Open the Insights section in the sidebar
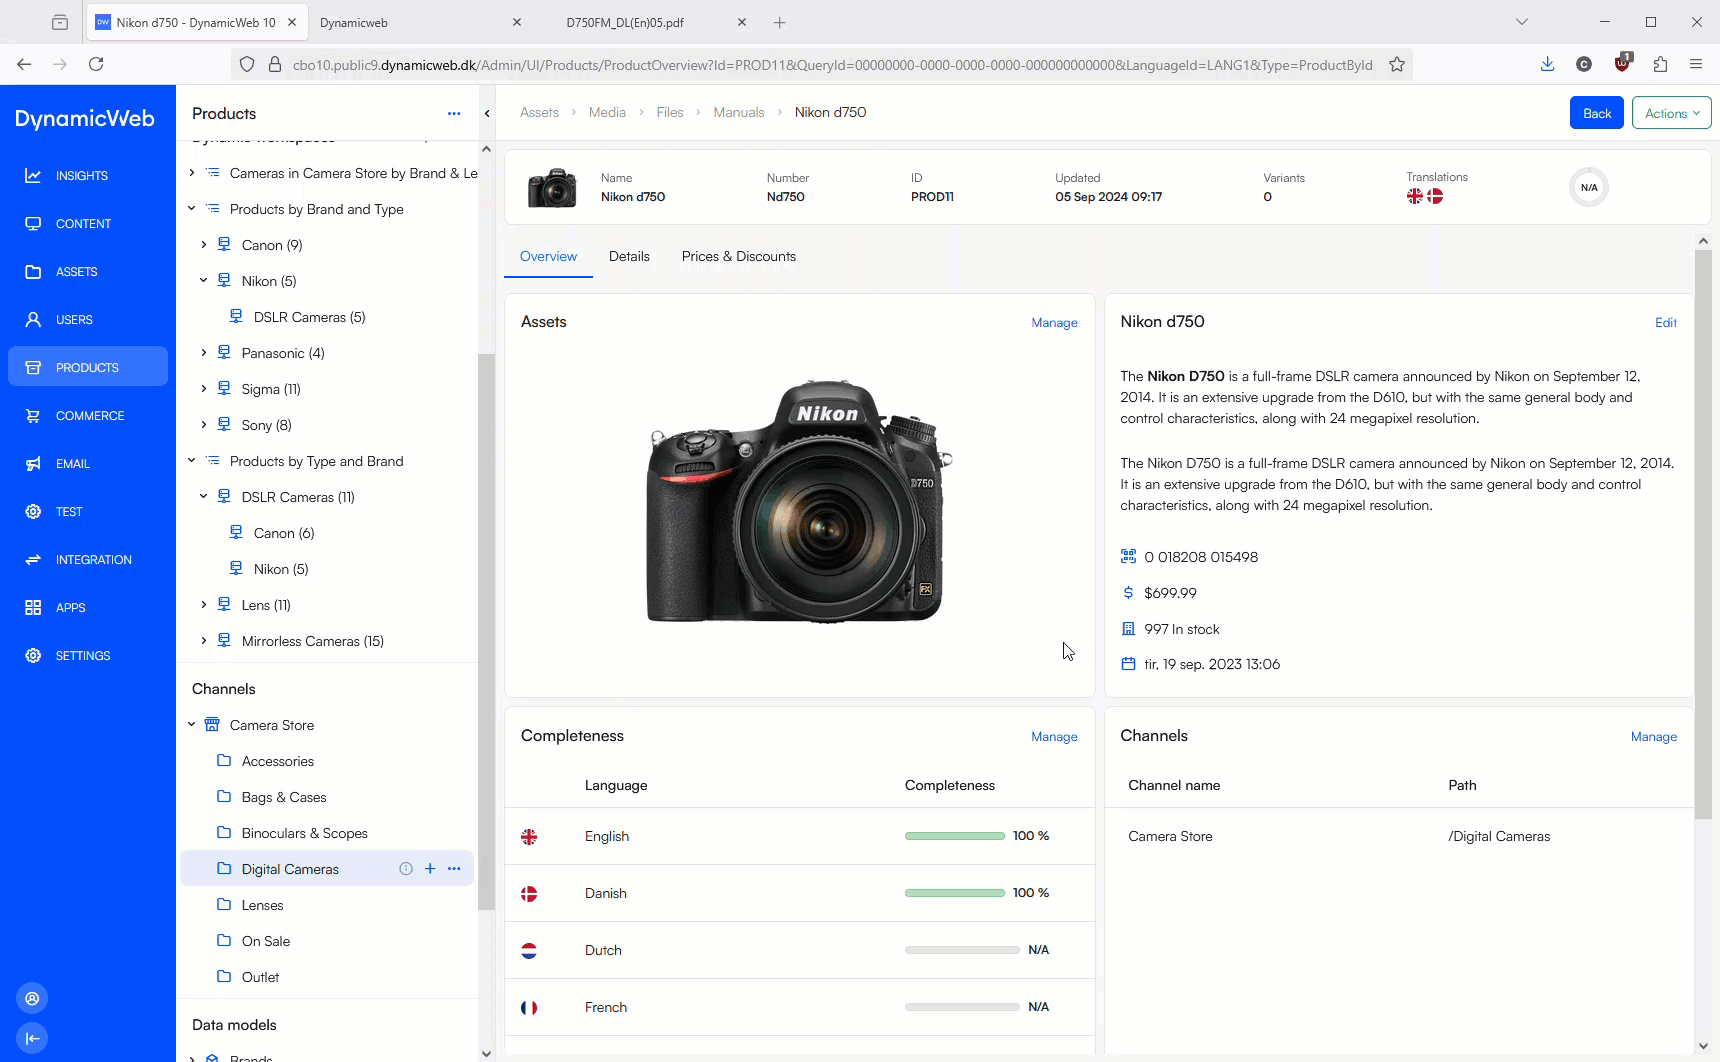1720x1062 pixels. [x=33, y=175]
